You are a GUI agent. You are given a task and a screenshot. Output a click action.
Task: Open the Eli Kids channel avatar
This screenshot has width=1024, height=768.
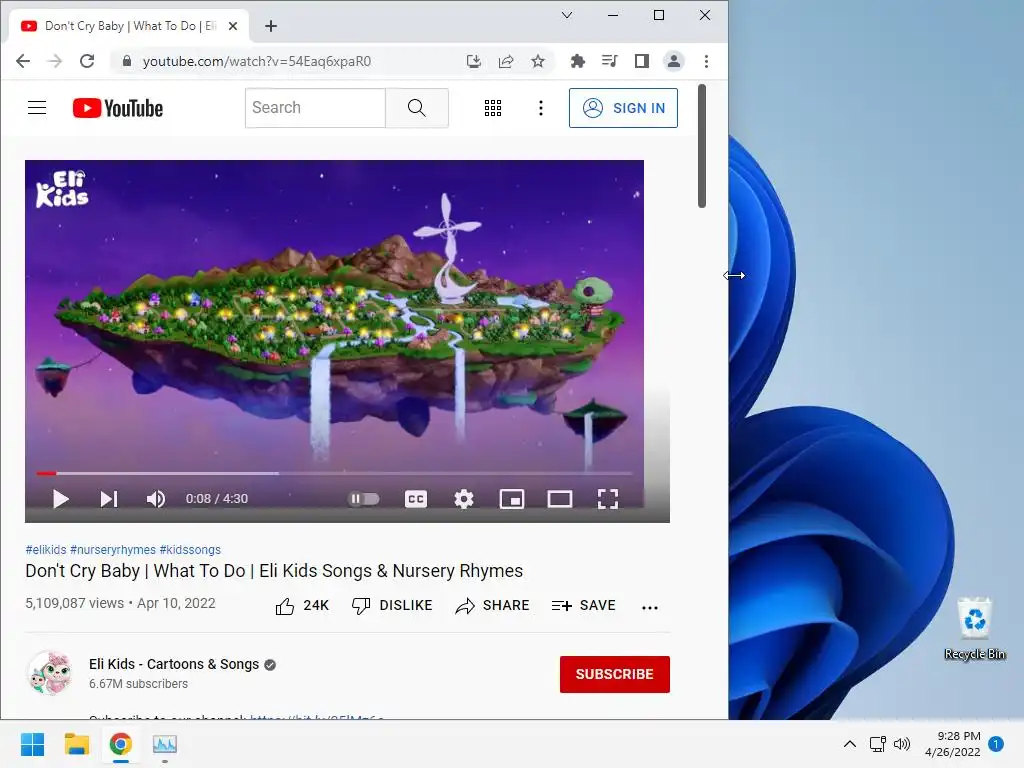[50, 673]
